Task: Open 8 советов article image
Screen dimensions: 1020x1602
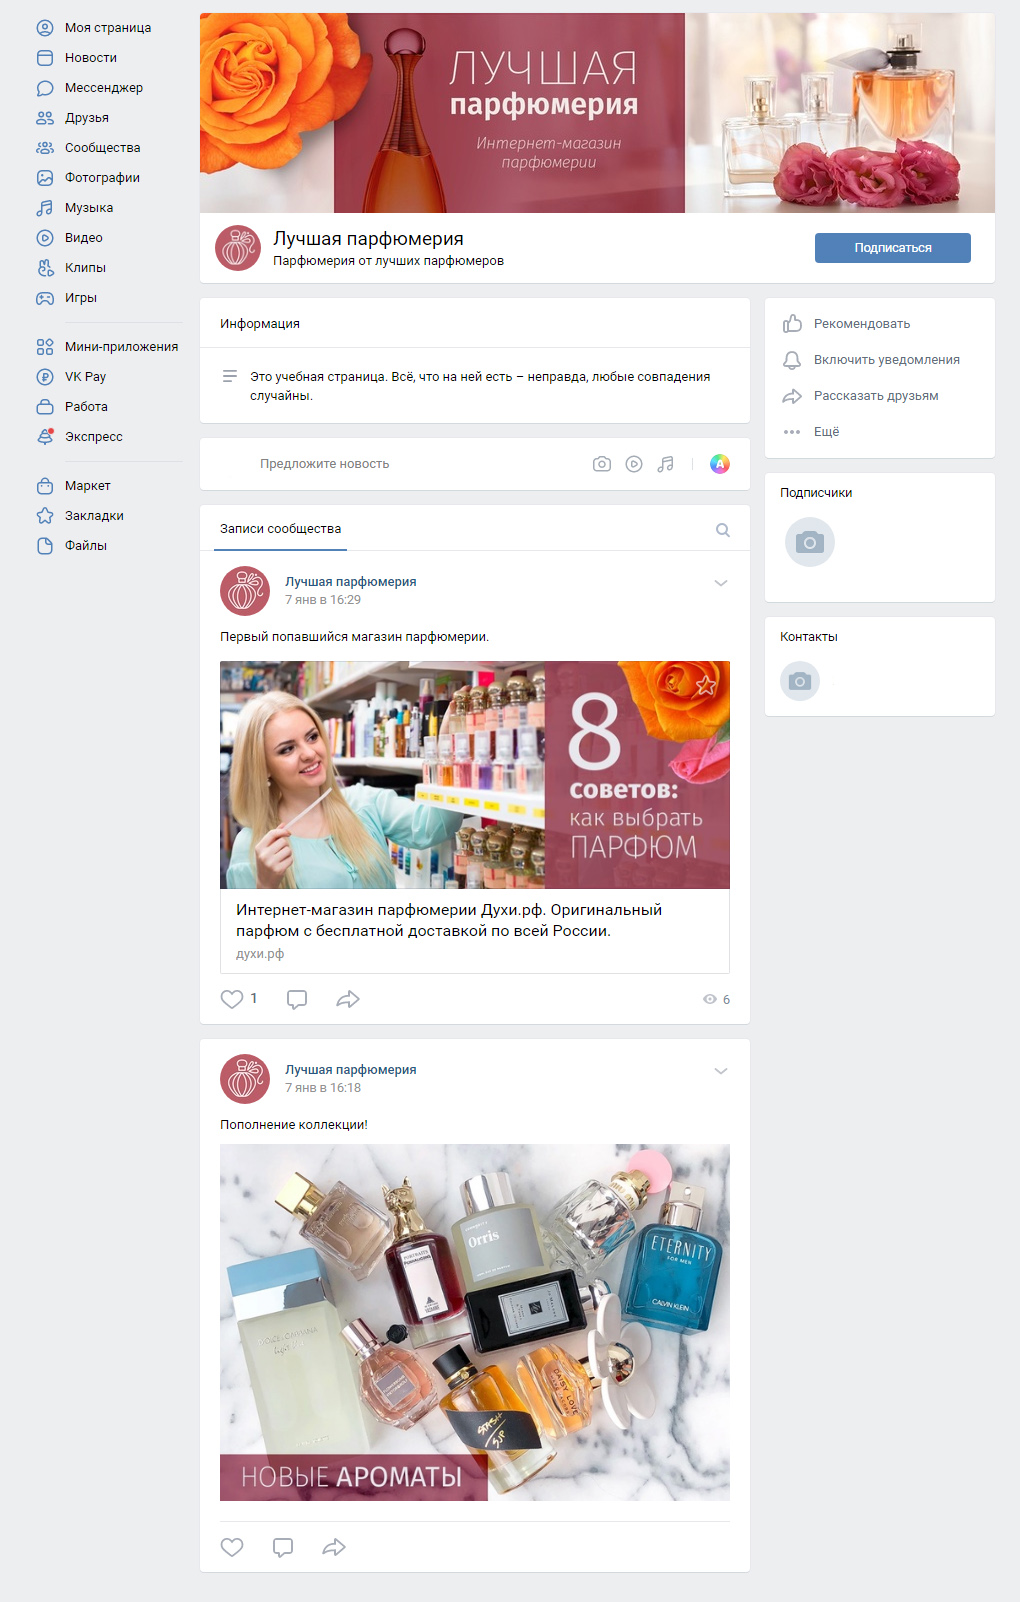Action: pyautogui.click(x=475, y=775)
